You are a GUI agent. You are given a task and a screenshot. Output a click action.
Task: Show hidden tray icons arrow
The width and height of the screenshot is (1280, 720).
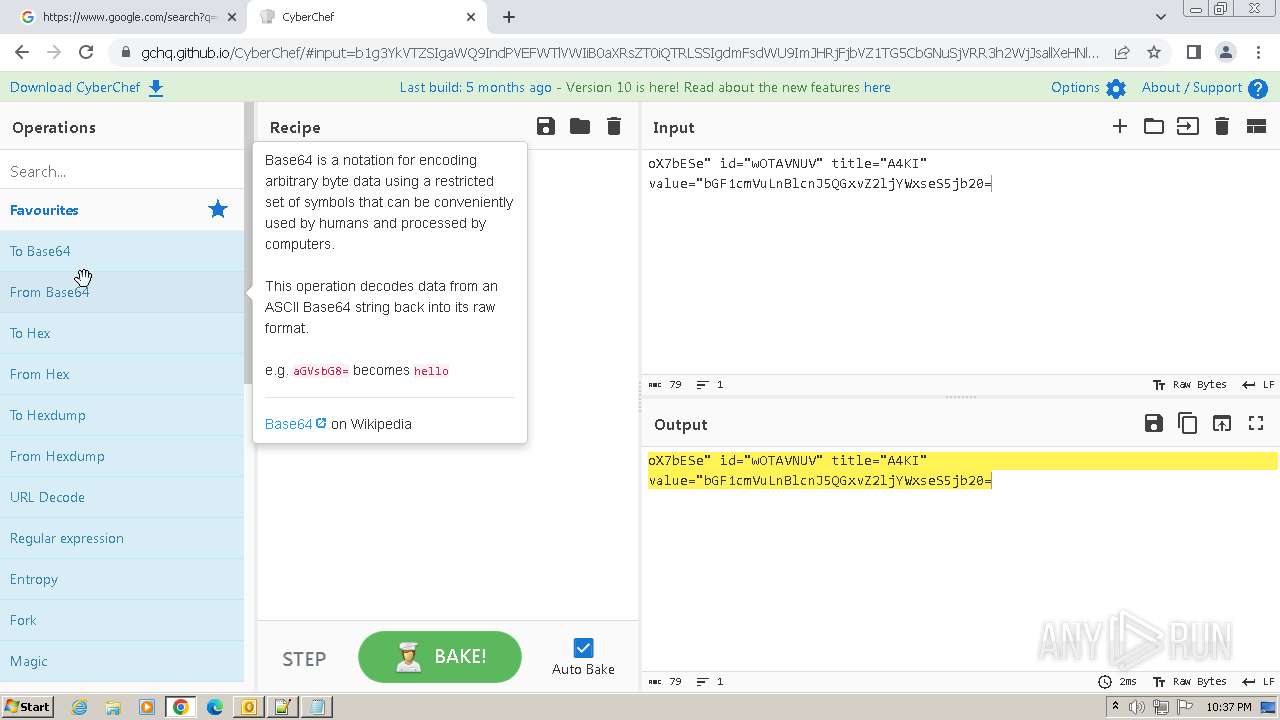click(x=1115, y=707)
